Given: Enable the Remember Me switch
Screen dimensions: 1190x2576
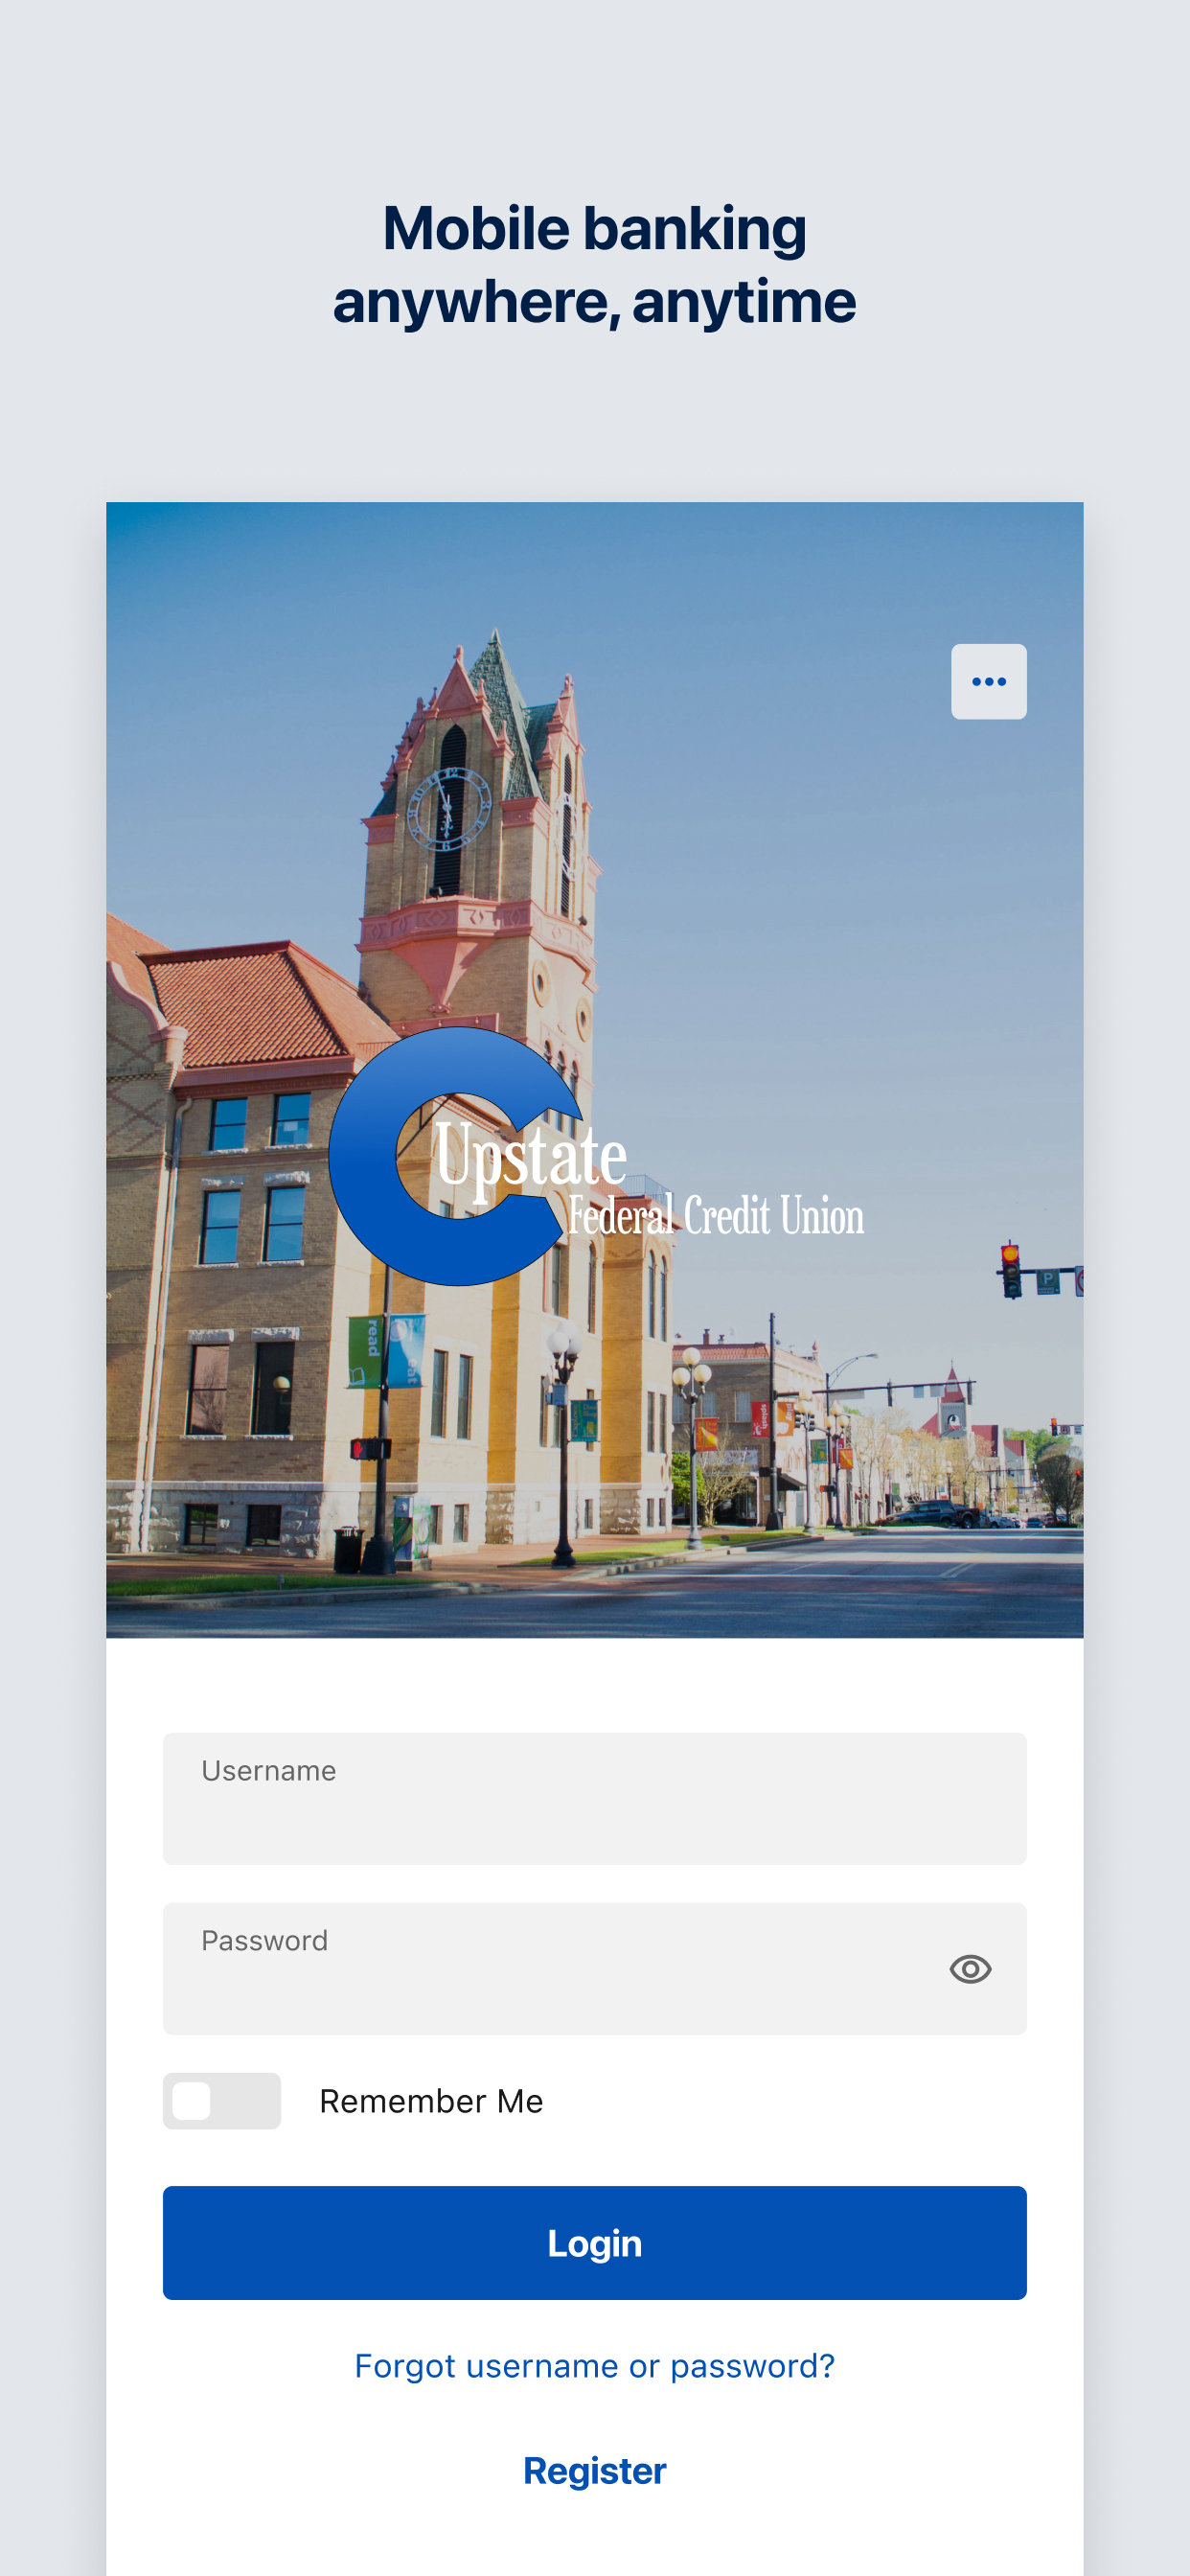Looking at the screenshot, I should [222, 2101].
